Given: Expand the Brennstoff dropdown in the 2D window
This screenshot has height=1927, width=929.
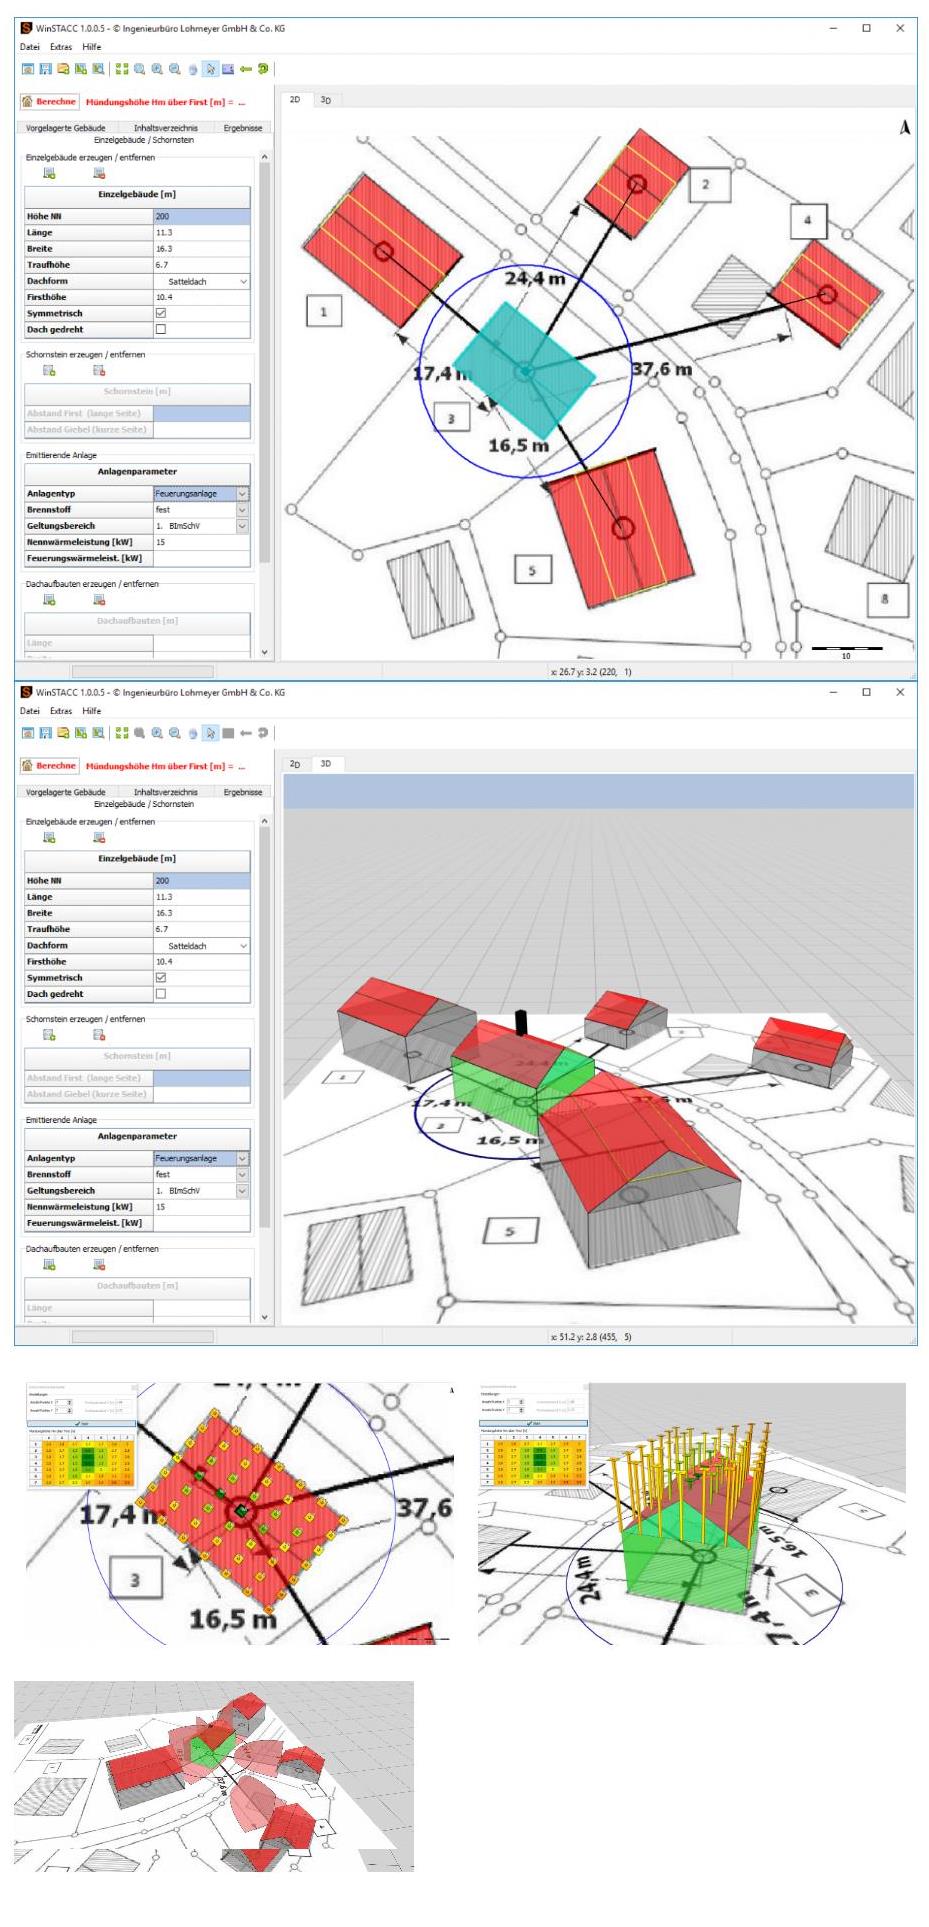Looking at the screenshot, I should 242,510.
